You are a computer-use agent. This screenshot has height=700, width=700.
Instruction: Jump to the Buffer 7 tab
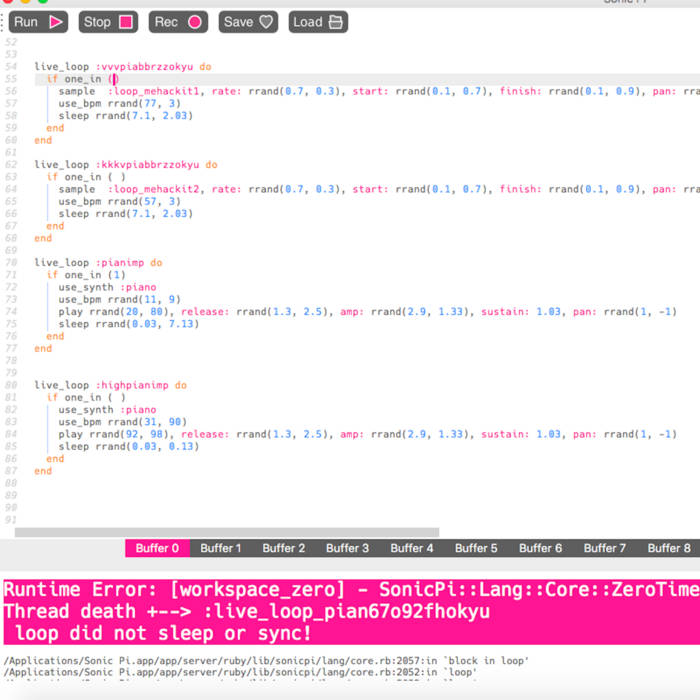tap(603, 548)
